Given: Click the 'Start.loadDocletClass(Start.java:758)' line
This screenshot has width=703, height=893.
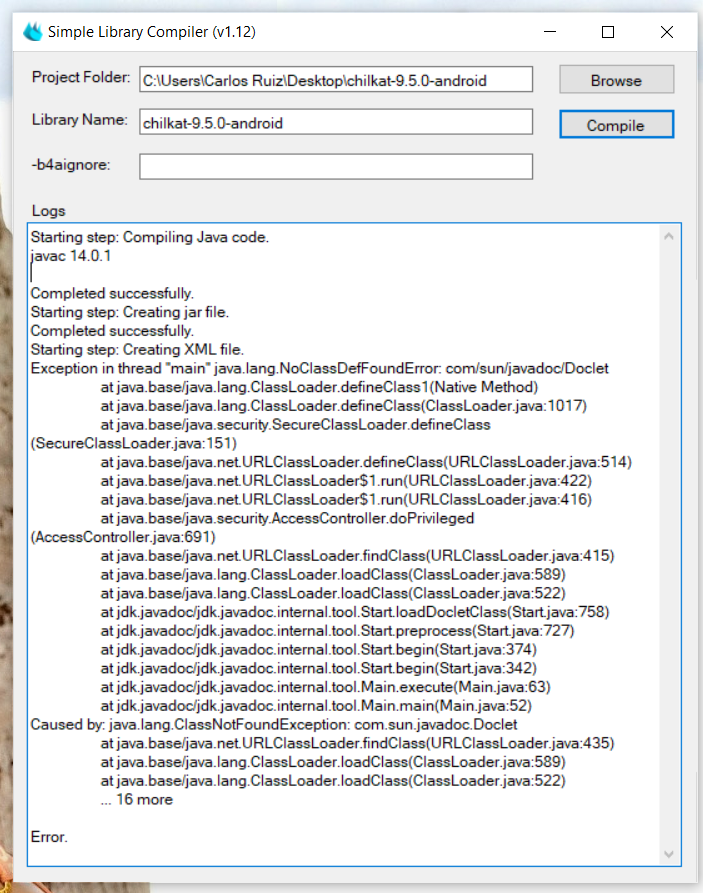Looking at the screenshot, I should pos(355,612).
